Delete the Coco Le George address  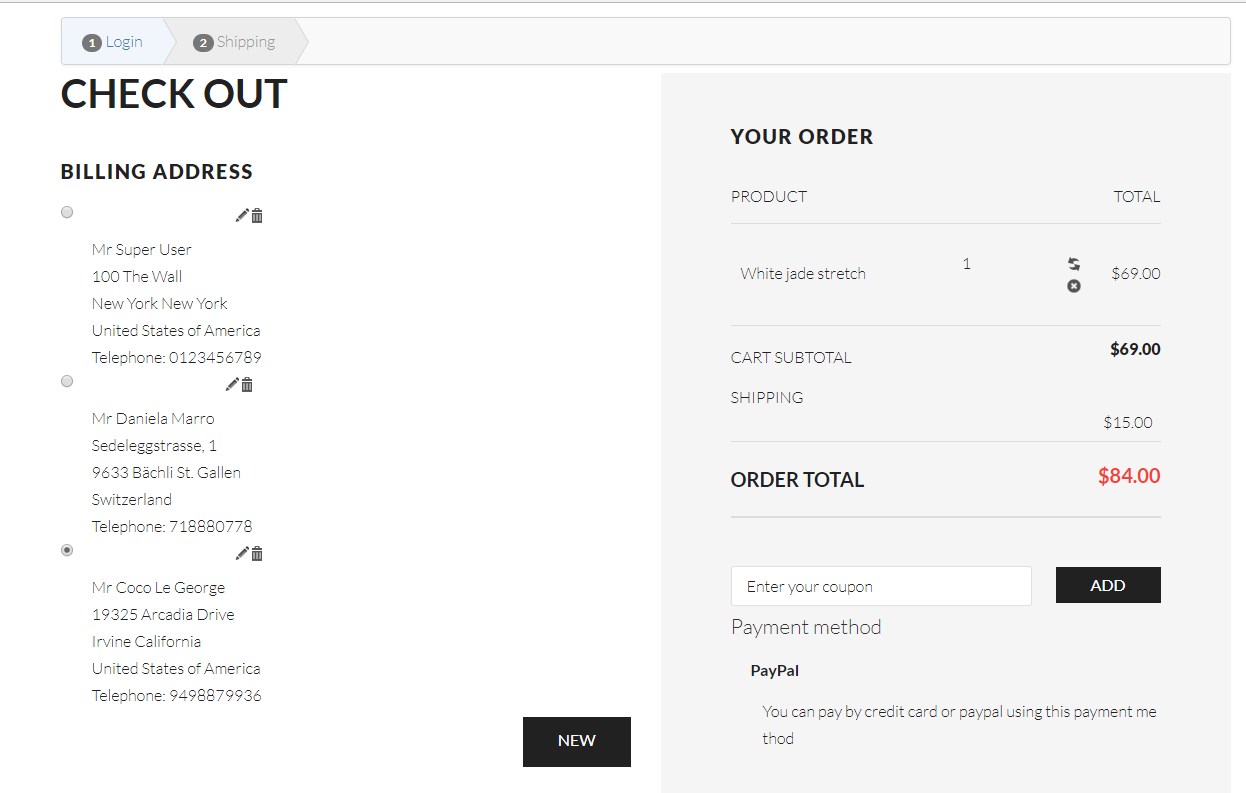257,553
